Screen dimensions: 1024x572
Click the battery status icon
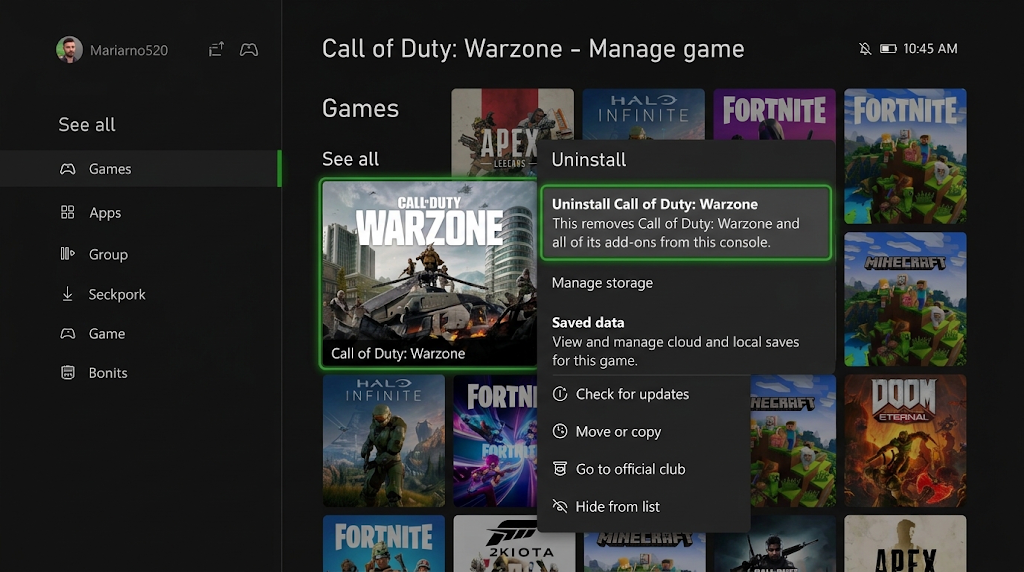click(x=888, y=48)
